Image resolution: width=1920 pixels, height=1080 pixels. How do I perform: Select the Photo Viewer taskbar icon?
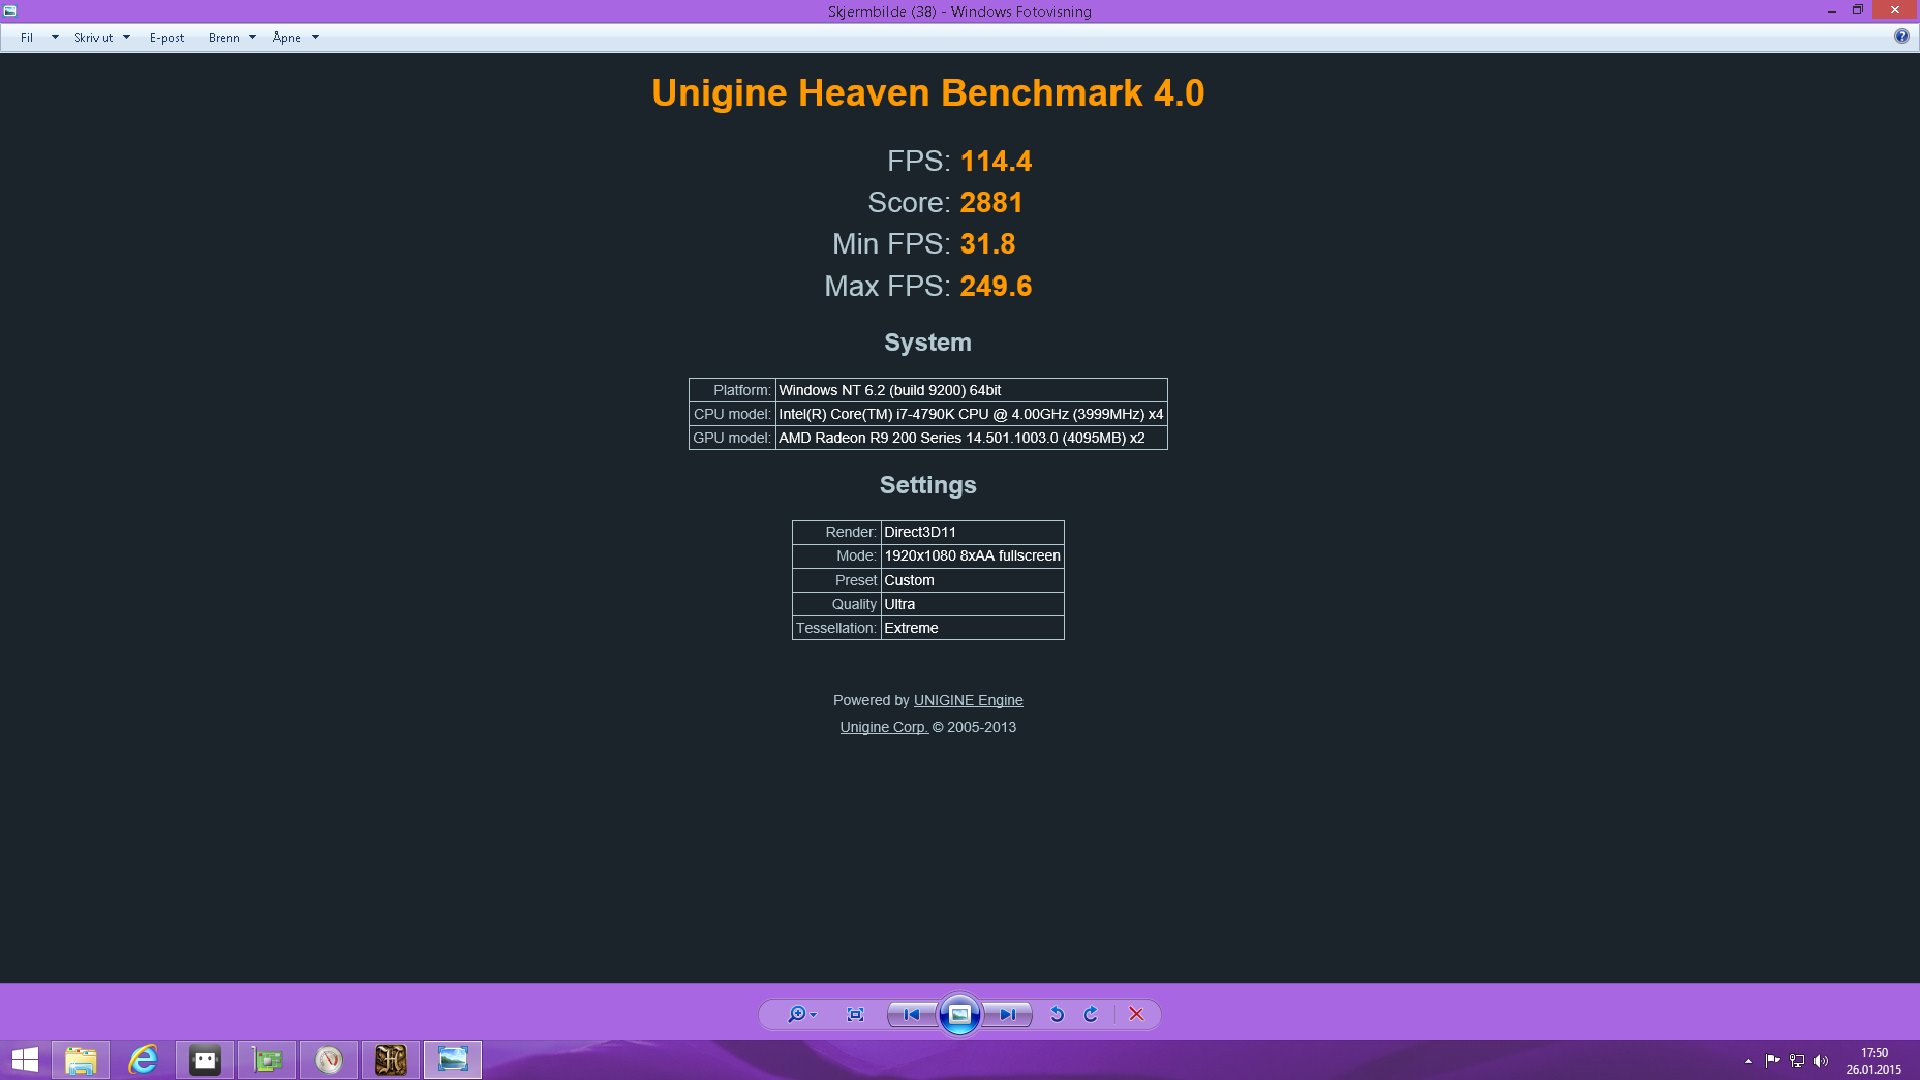pyautogui.click(x=453, y=1060)
